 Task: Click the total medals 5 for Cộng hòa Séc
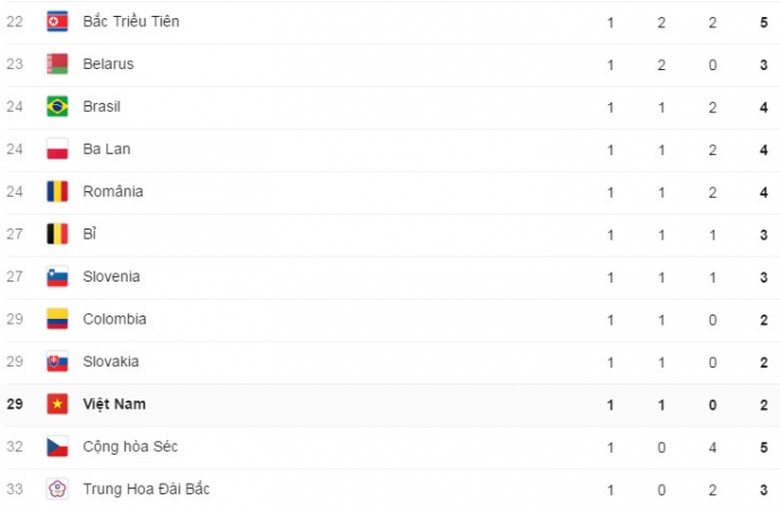[x=764, y=447]
